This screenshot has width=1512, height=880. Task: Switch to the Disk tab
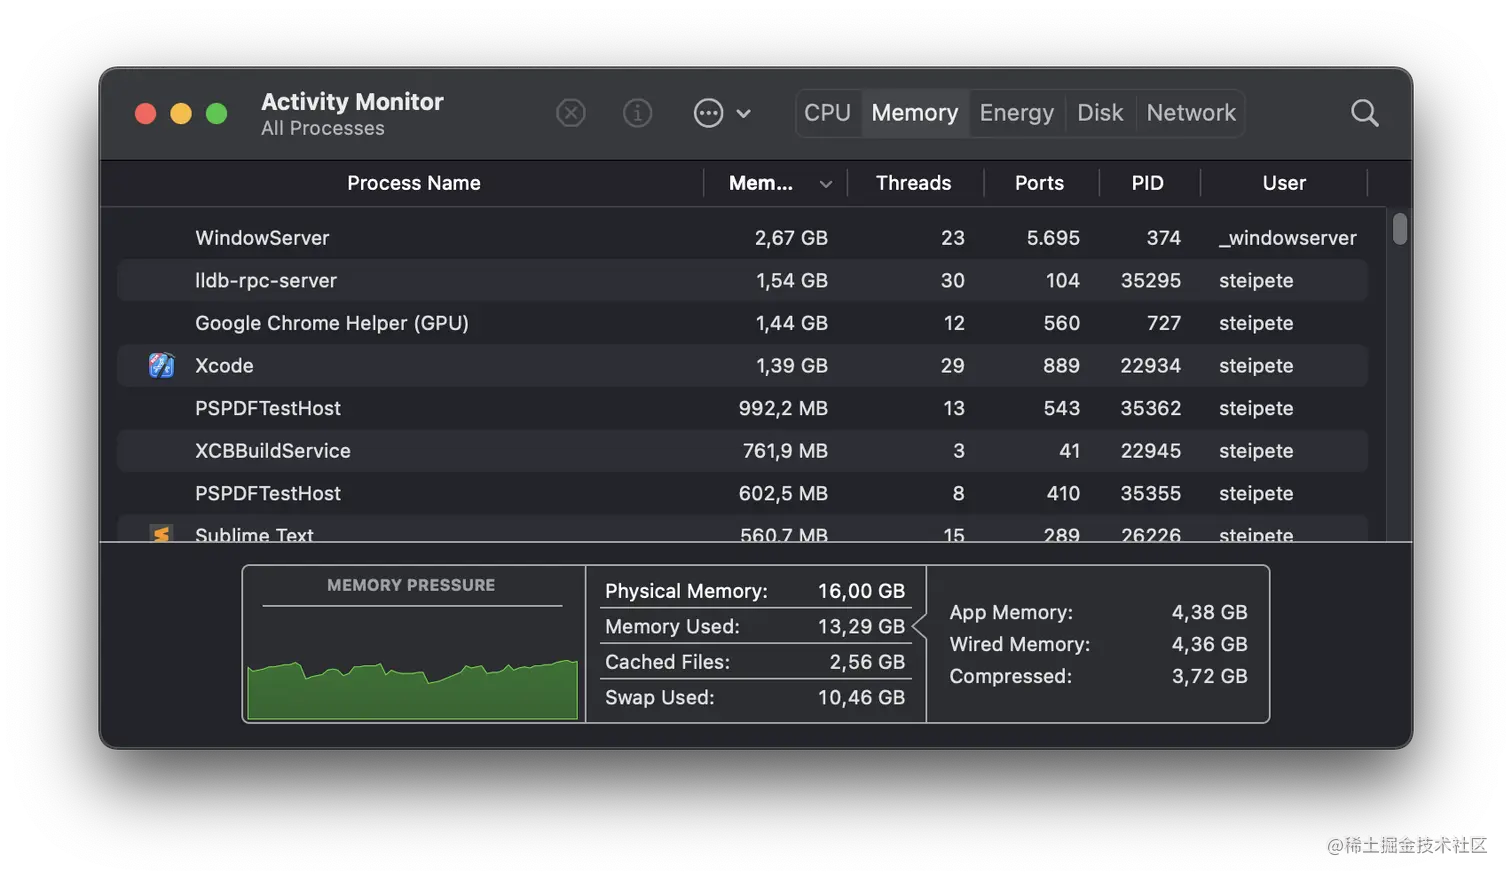[1100, 113]
